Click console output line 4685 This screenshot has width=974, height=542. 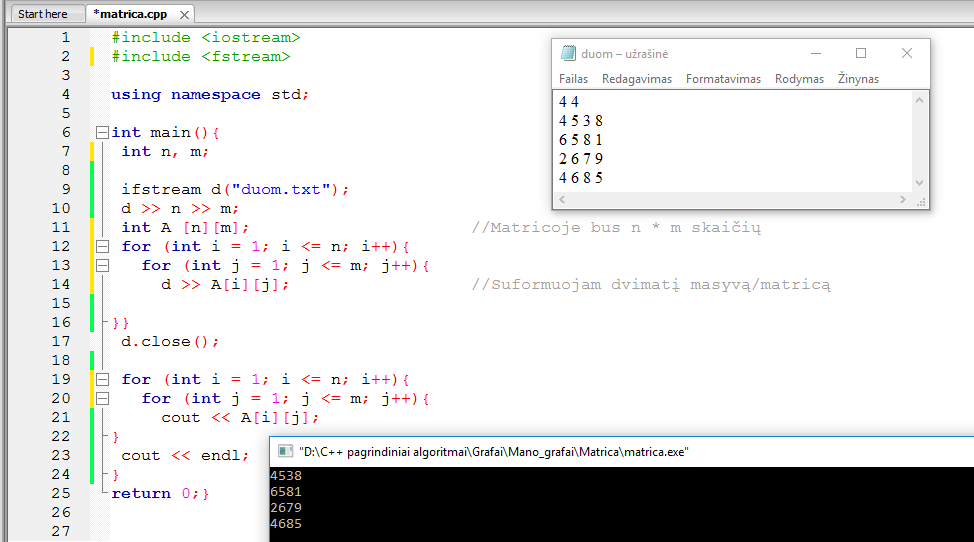click(286, 523)
